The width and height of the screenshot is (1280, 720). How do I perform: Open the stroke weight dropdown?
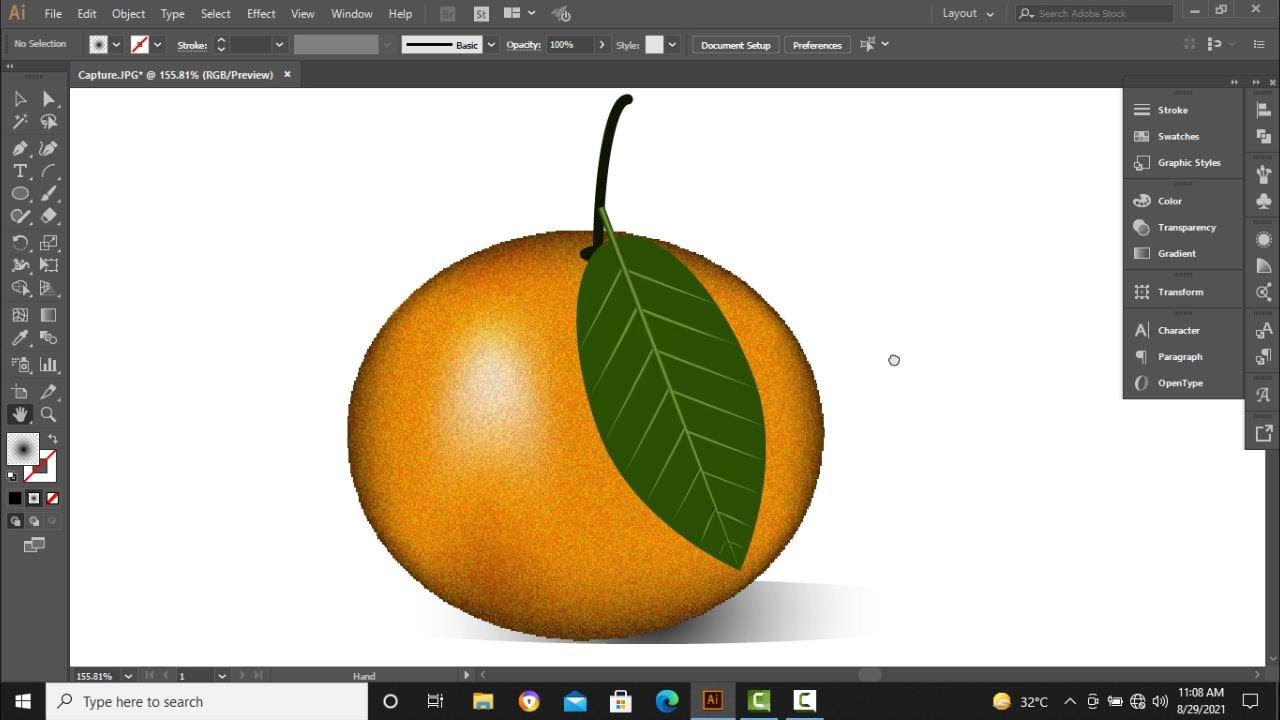[x=279, y=45]
